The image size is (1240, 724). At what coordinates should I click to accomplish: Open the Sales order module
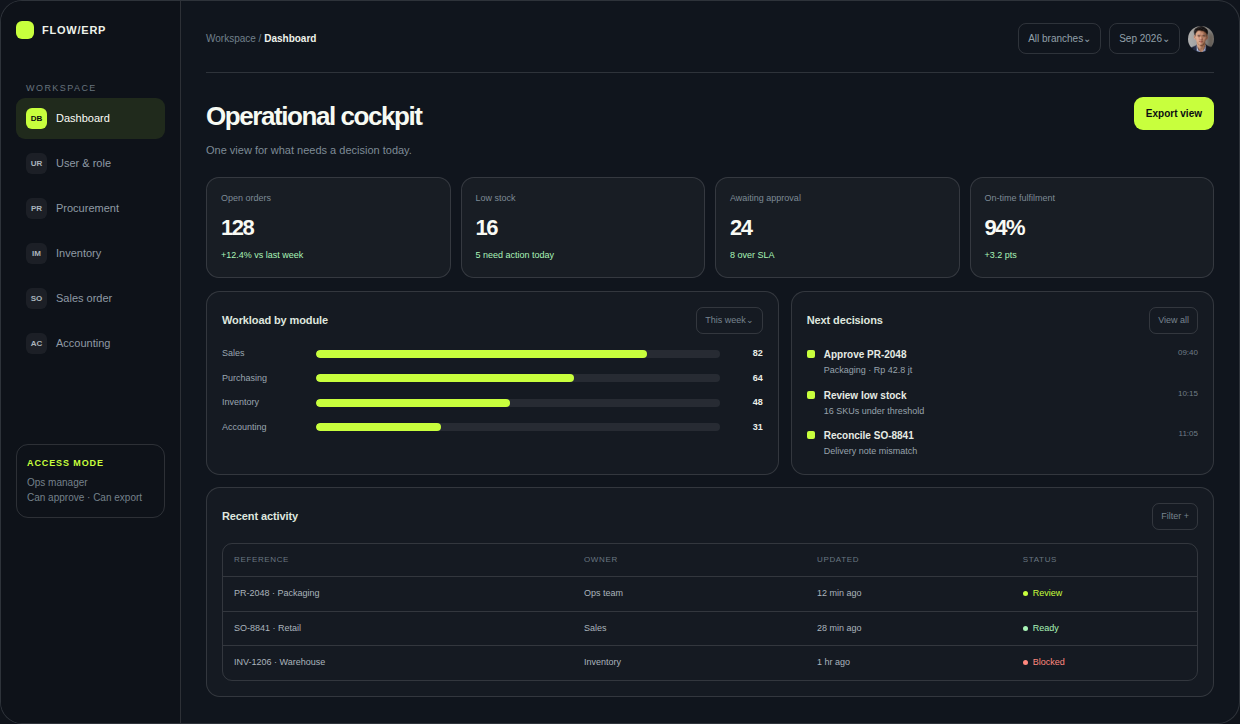pos(90,298)
